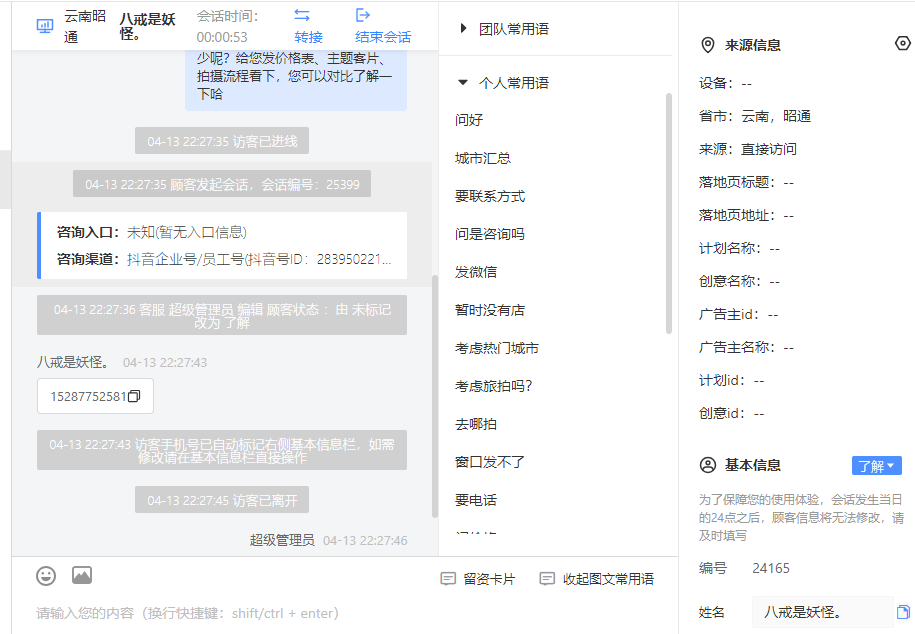915x634 pixels.
Task: Click the 会话编号 25399 system message
Action: coord(222,184)
